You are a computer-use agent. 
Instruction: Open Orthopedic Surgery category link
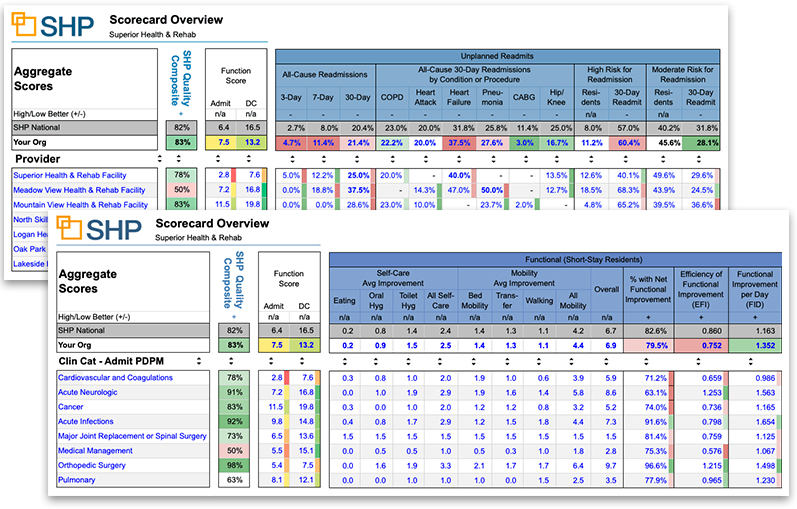point(91,465)
